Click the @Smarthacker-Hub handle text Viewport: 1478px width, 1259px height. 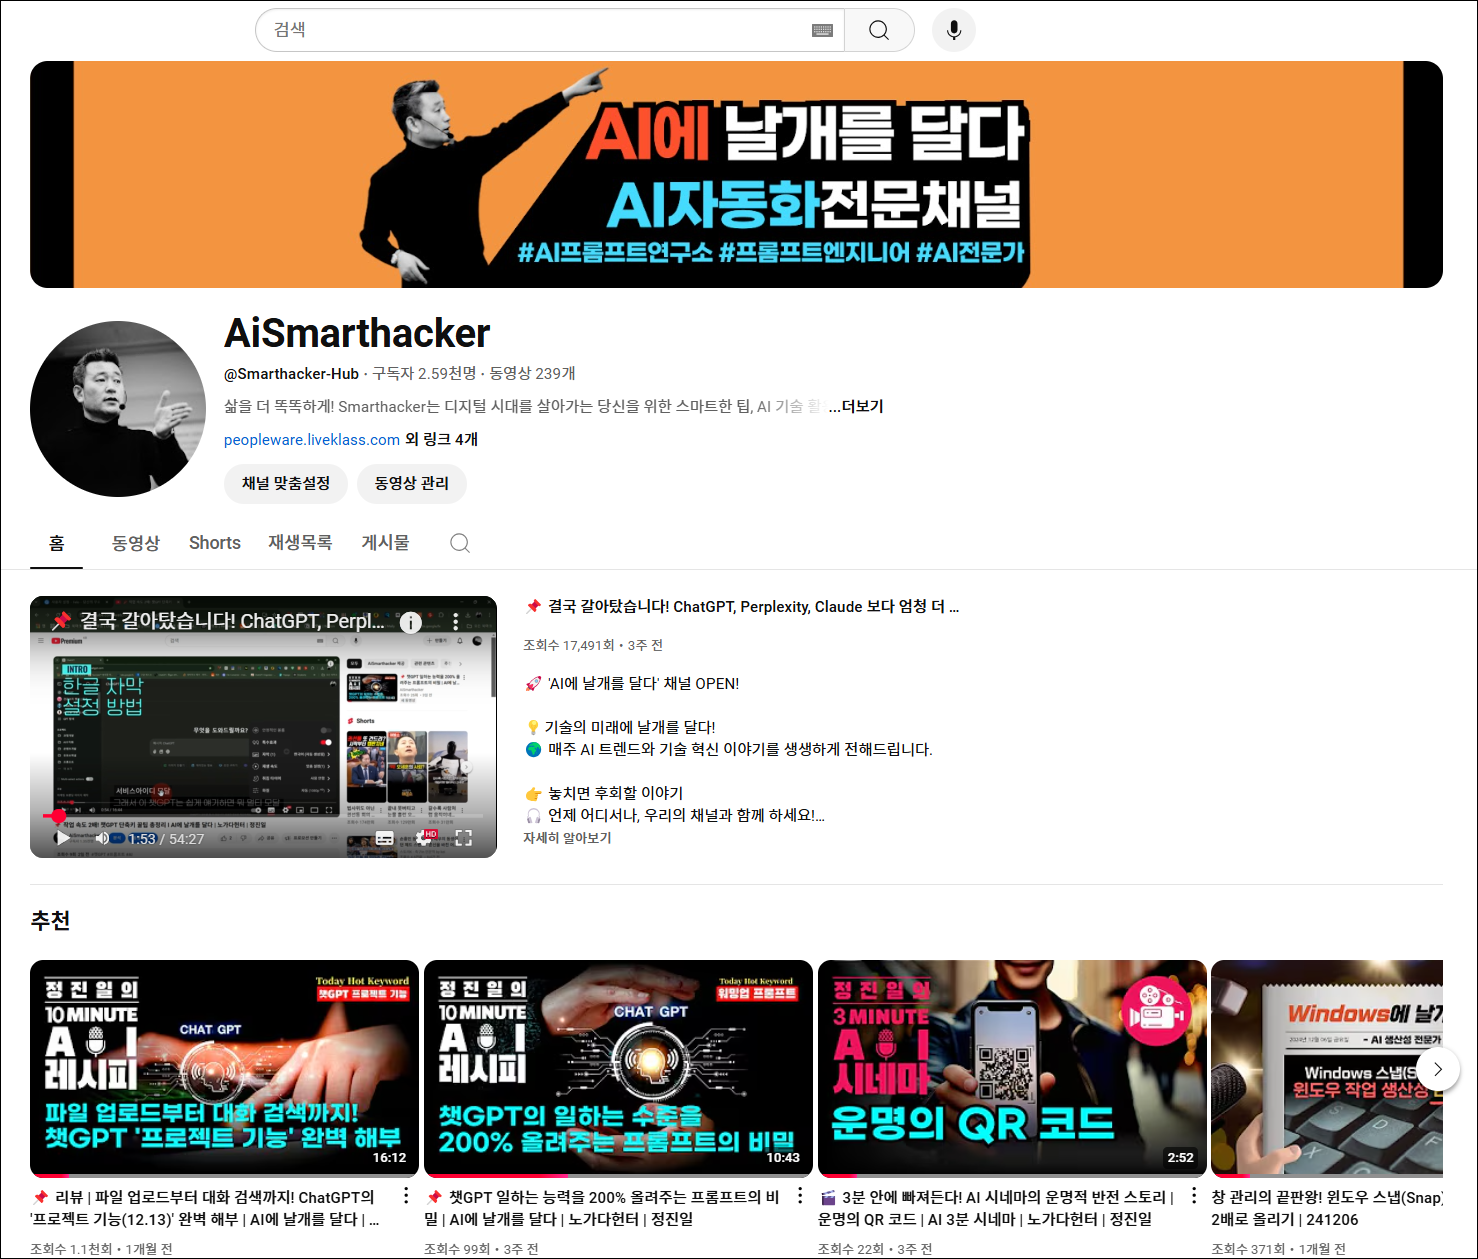[291, 374]
